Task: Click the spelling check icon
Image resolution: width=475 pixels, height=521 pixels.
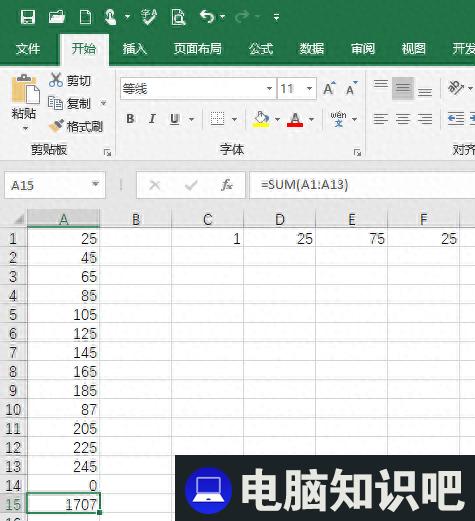Action: [x=149, y=17]
